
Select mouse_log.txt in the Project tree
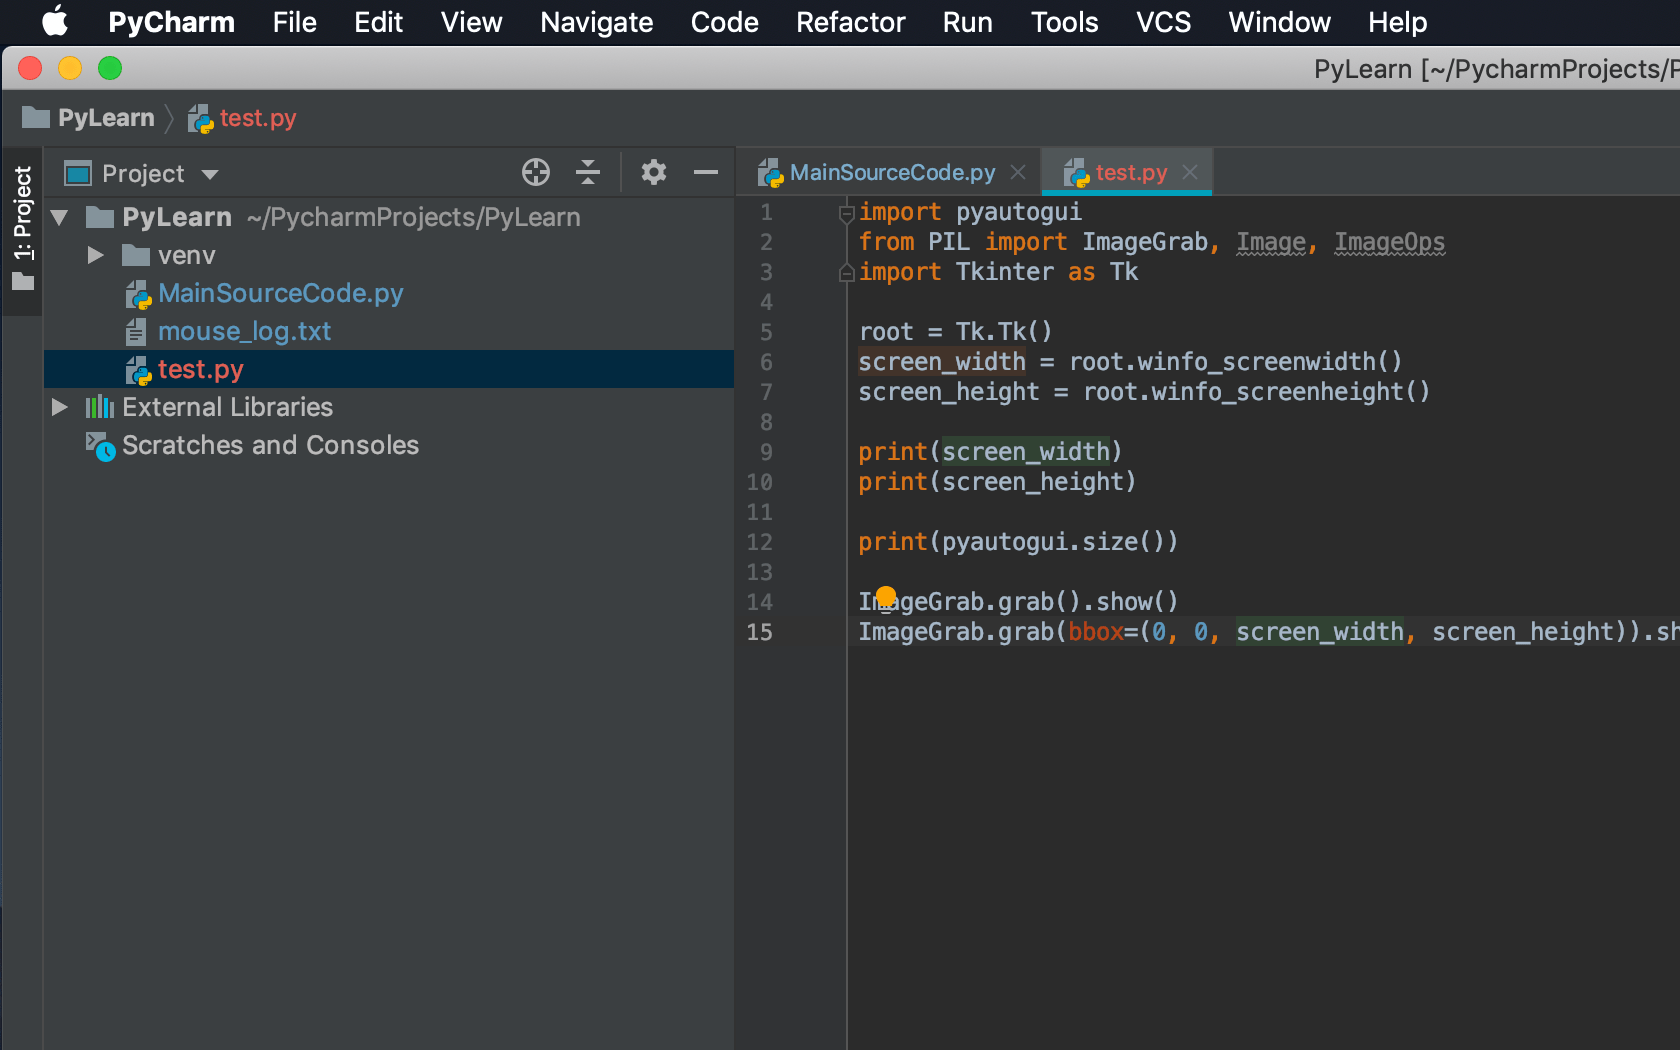tap(245, 331)
